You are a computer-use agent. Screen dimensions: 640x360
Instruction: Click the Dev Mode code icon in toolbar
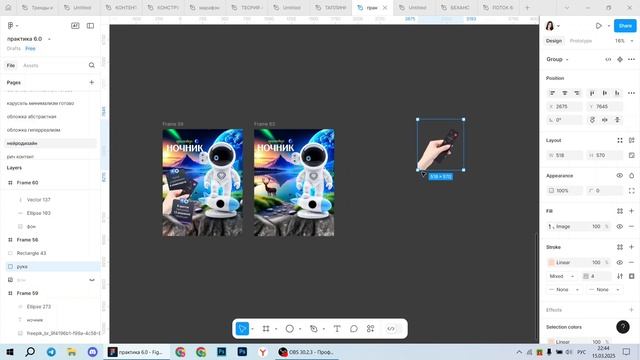[x=391, y=329]
